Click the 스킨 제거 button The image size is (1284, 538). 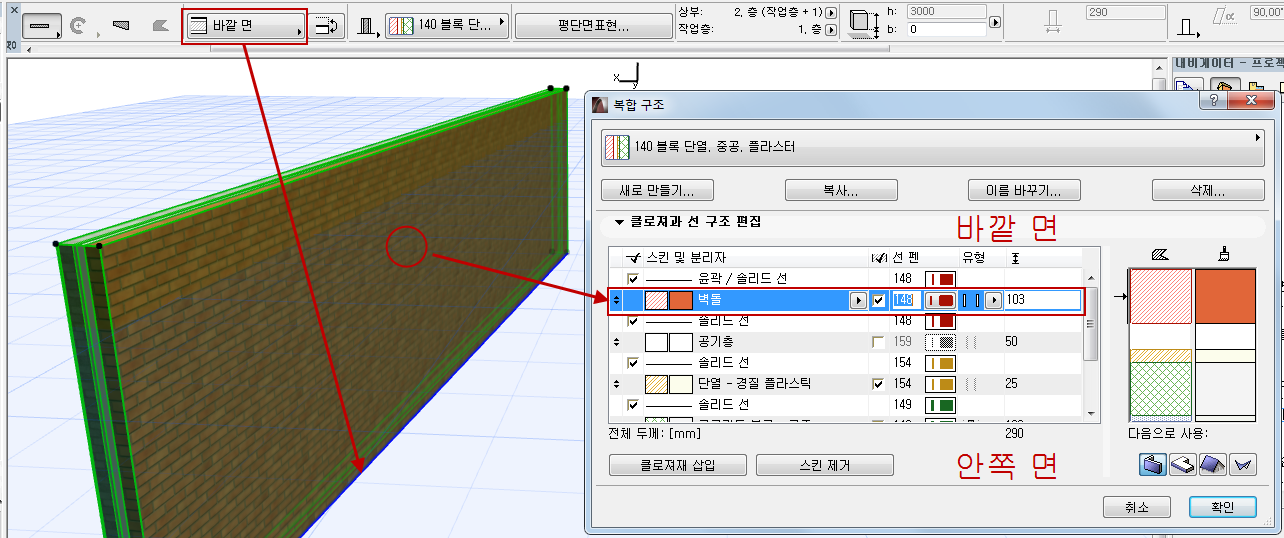point(825,465)
